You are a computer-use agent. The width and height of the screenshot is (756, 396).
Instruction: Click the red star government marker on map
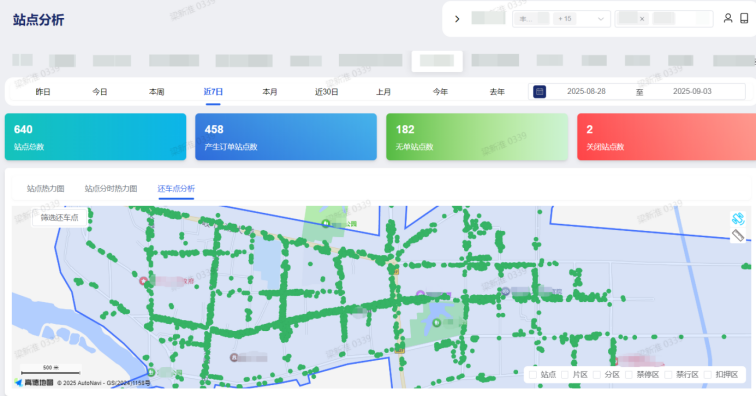tap(143, 281)
